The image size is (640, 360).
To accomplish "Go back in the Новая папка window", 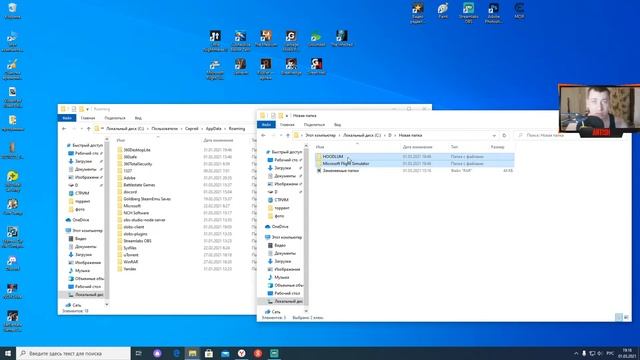I will pyautogui.click(x=263, y=135).
